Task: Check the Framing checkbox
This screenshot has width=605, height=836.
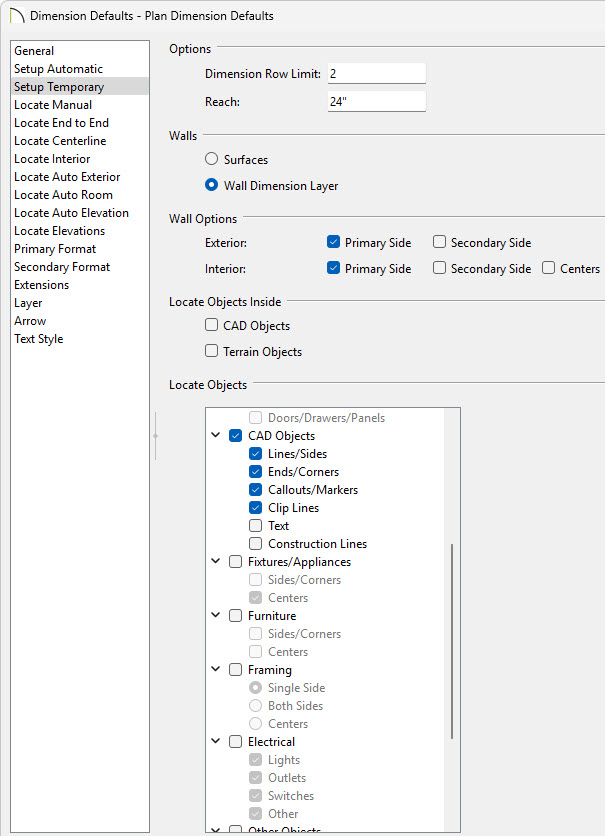Action: point(236,670)
